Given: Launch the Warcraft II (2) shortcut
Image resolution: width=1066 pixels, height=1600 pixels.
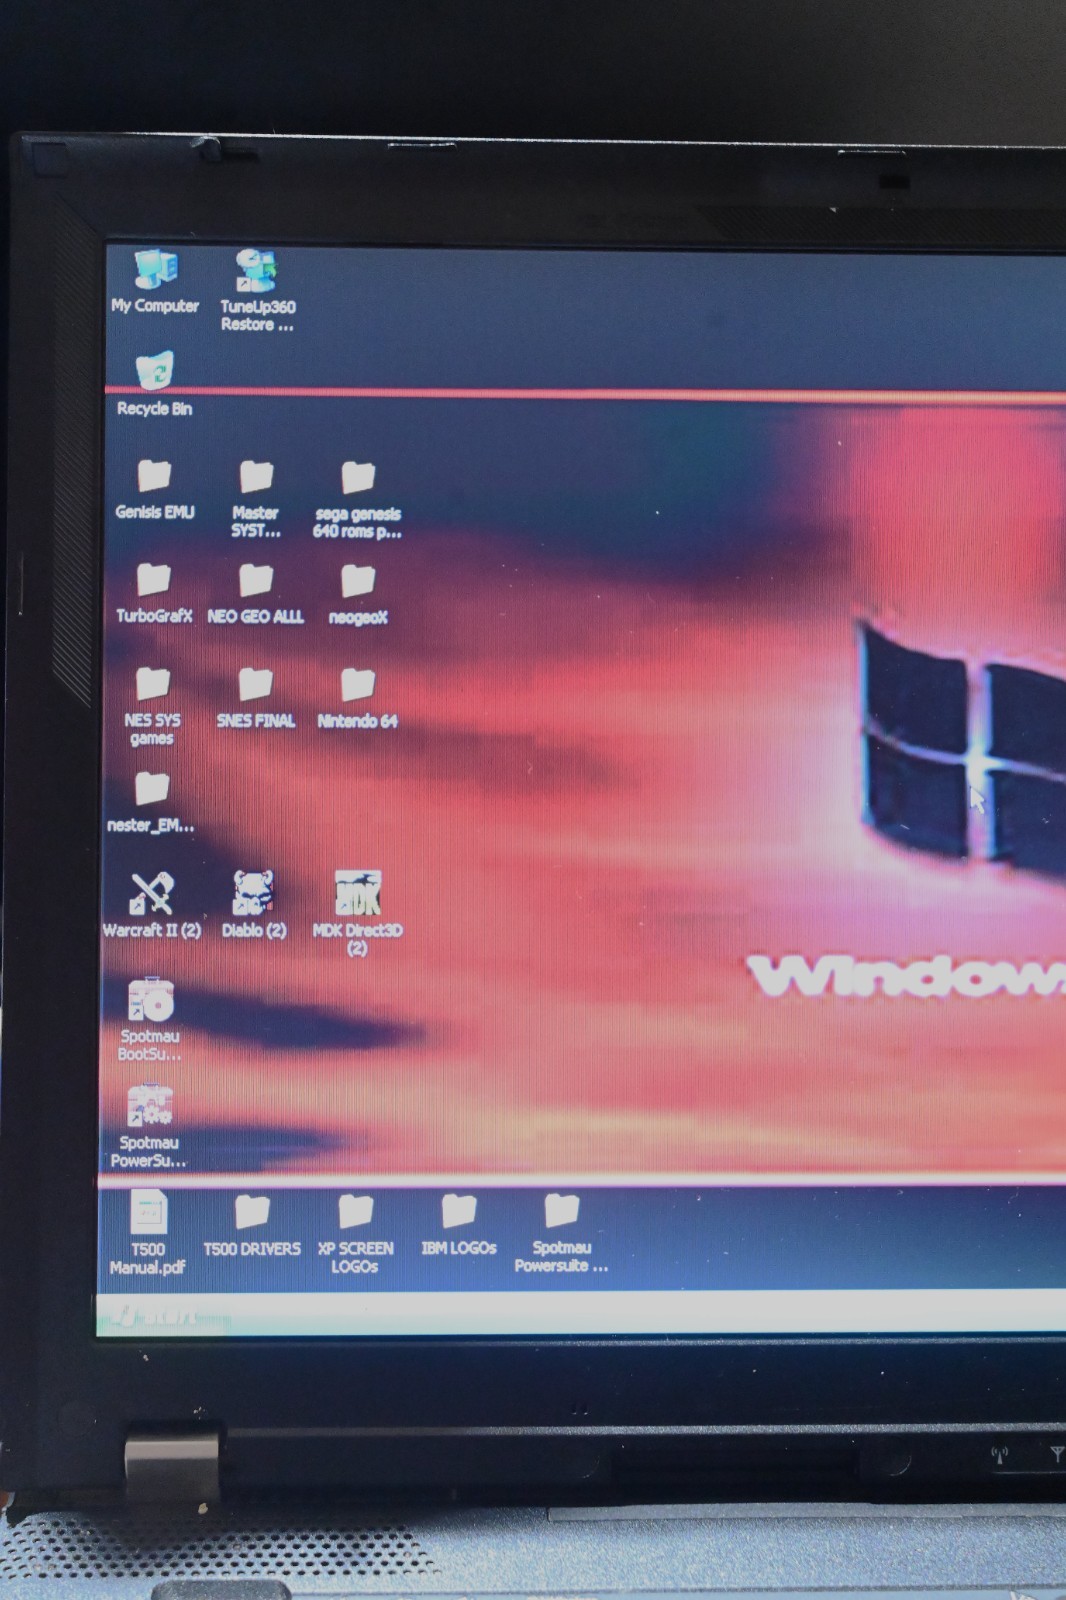Looking at the screenshot, I should click(151, 906).
